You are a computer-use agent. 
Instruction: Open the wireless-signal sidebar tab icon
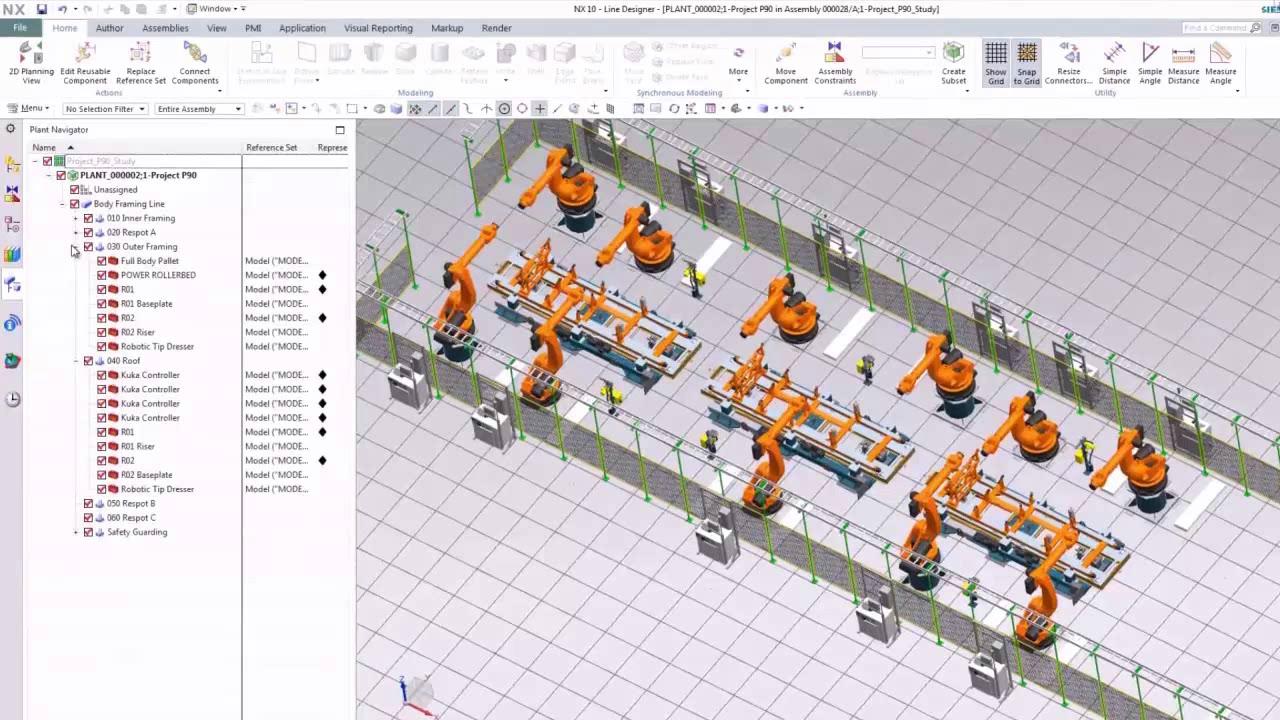point(12,323)
